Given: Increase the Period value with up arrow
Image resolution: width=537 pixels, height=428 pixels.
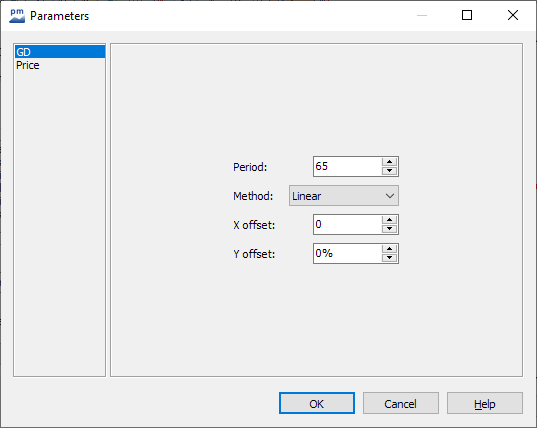Looking at the screenshot, I should coord(389,162).
